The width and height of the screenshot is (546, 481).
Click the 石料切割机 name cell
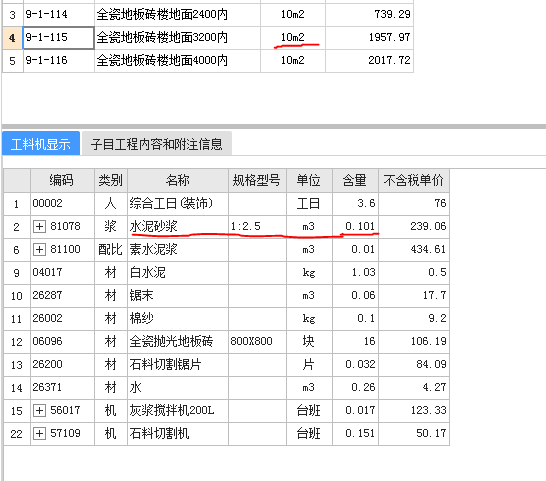click(178, 434)
